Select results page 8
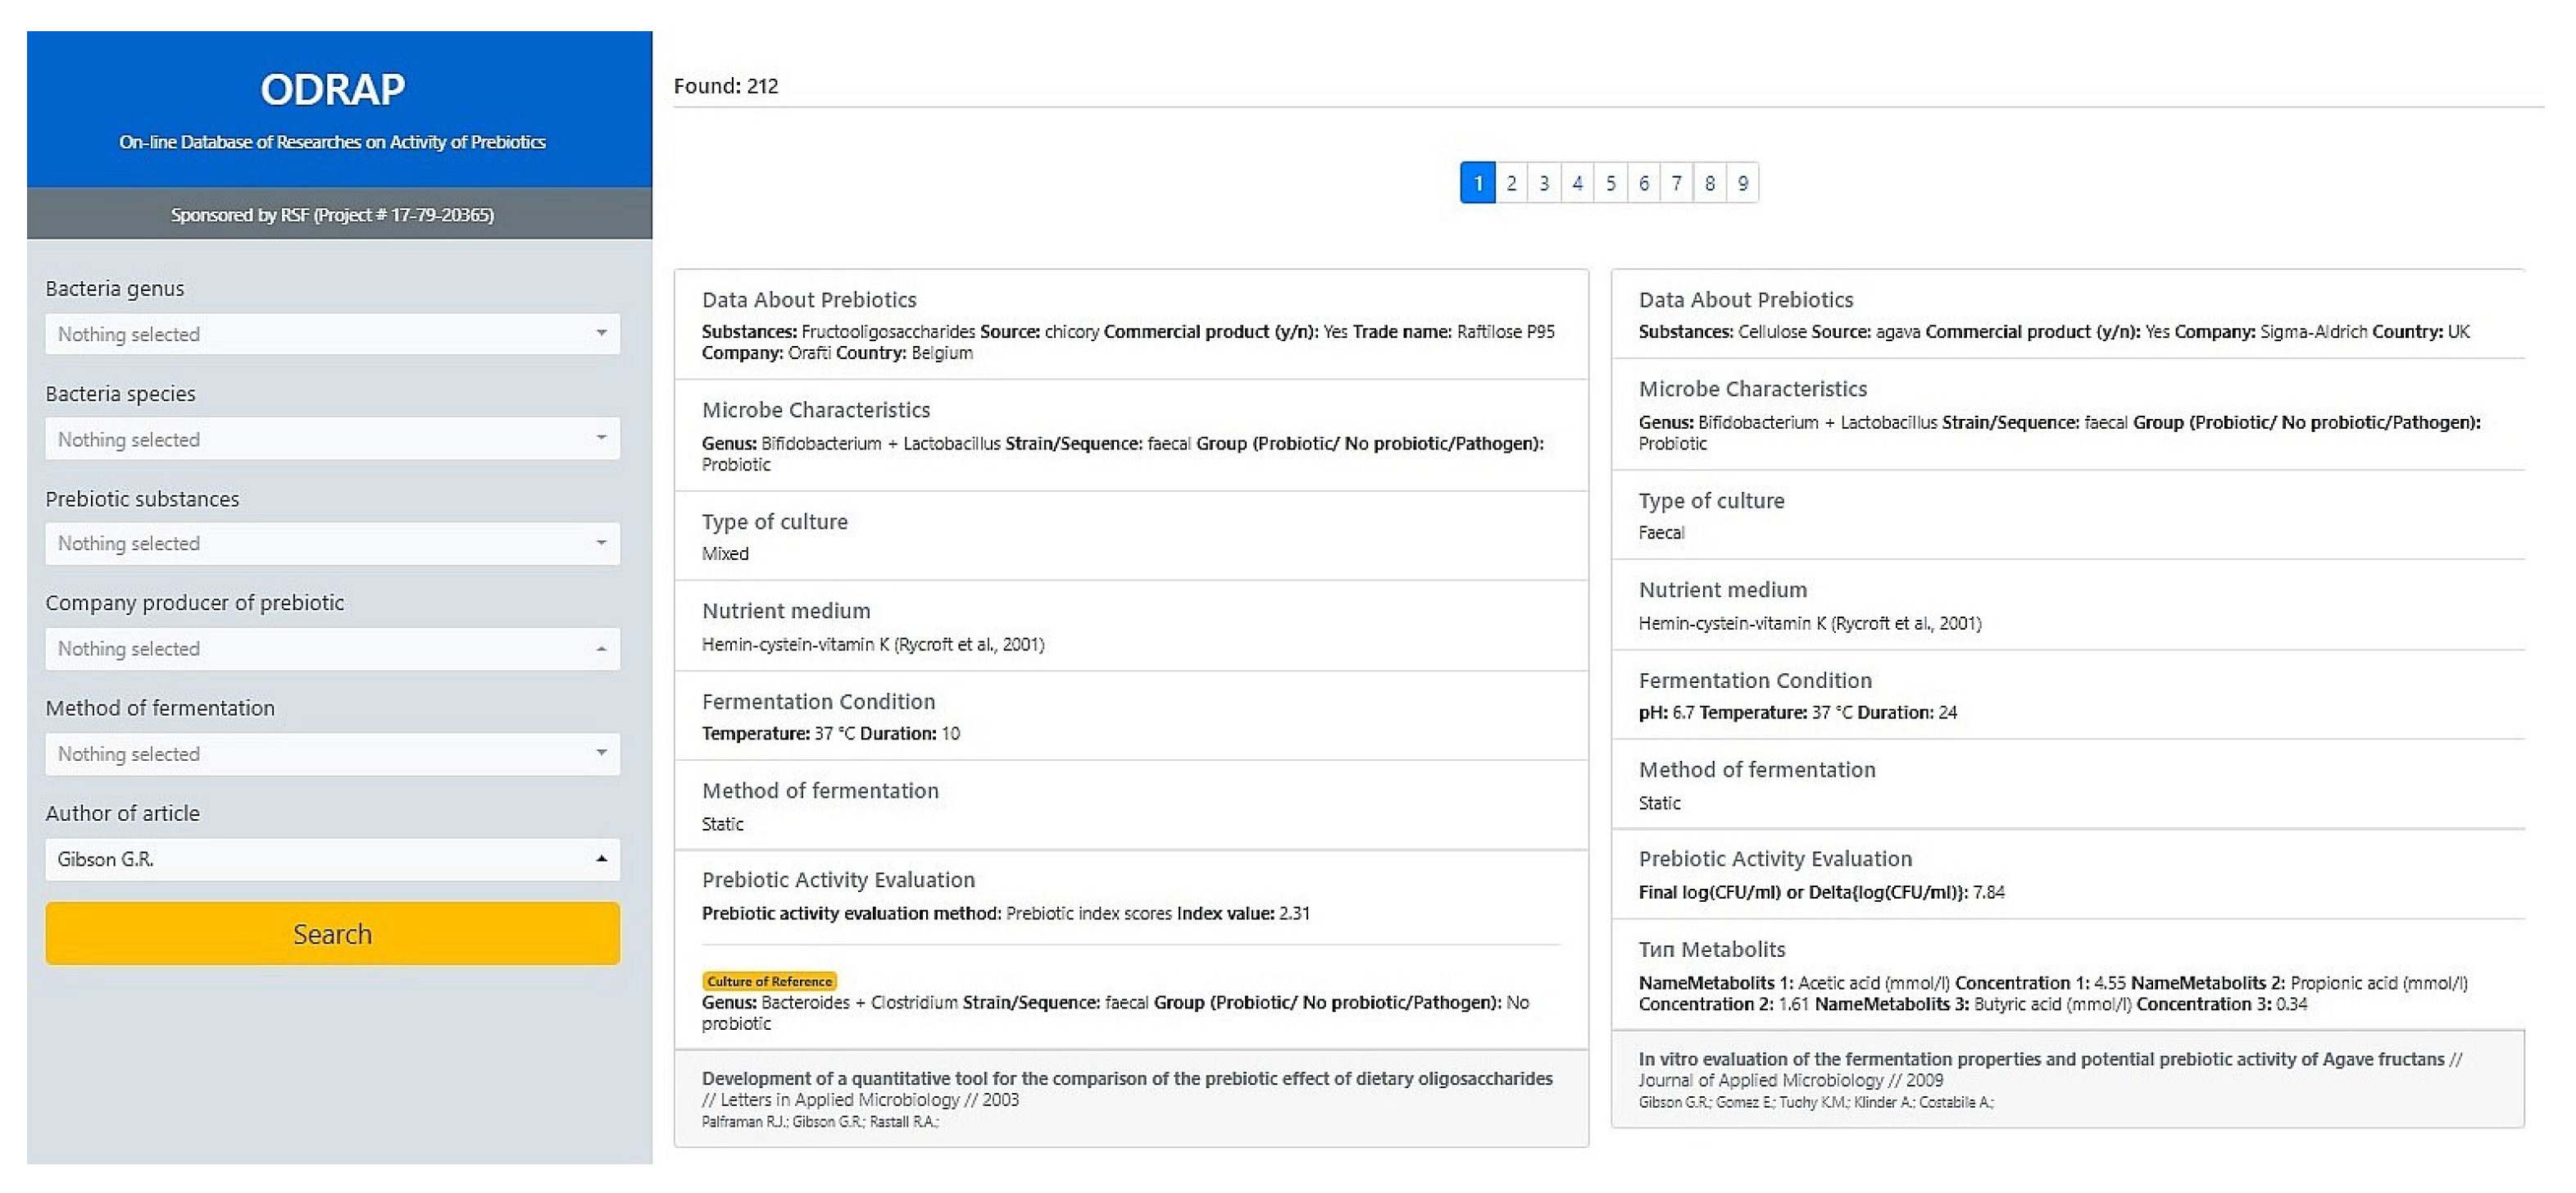The width and height of the screenshot is (2576, 1193). pyautogui.click(x=1709, y=183)
